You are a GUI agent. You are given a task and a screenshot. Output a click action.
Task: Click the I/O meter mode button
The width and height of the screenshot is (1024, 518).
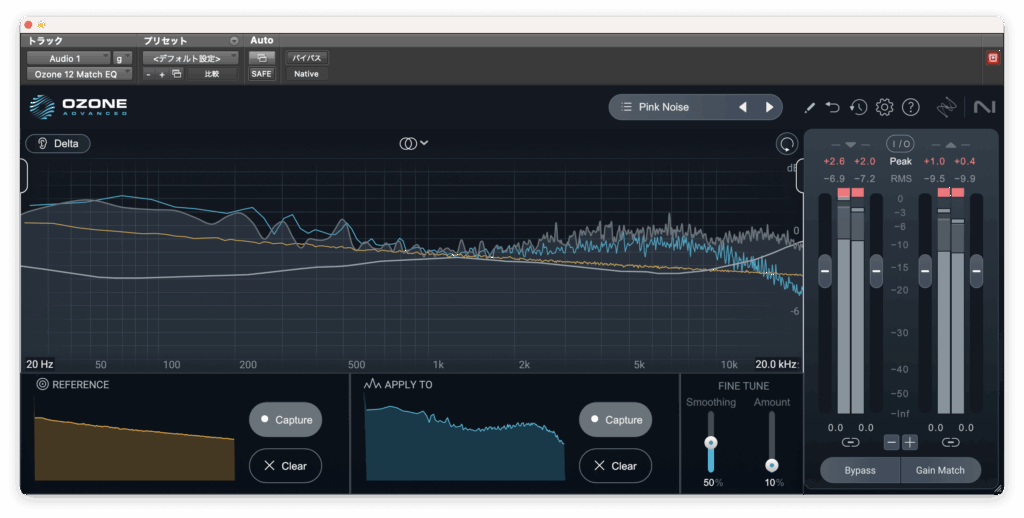click(900, 144)
